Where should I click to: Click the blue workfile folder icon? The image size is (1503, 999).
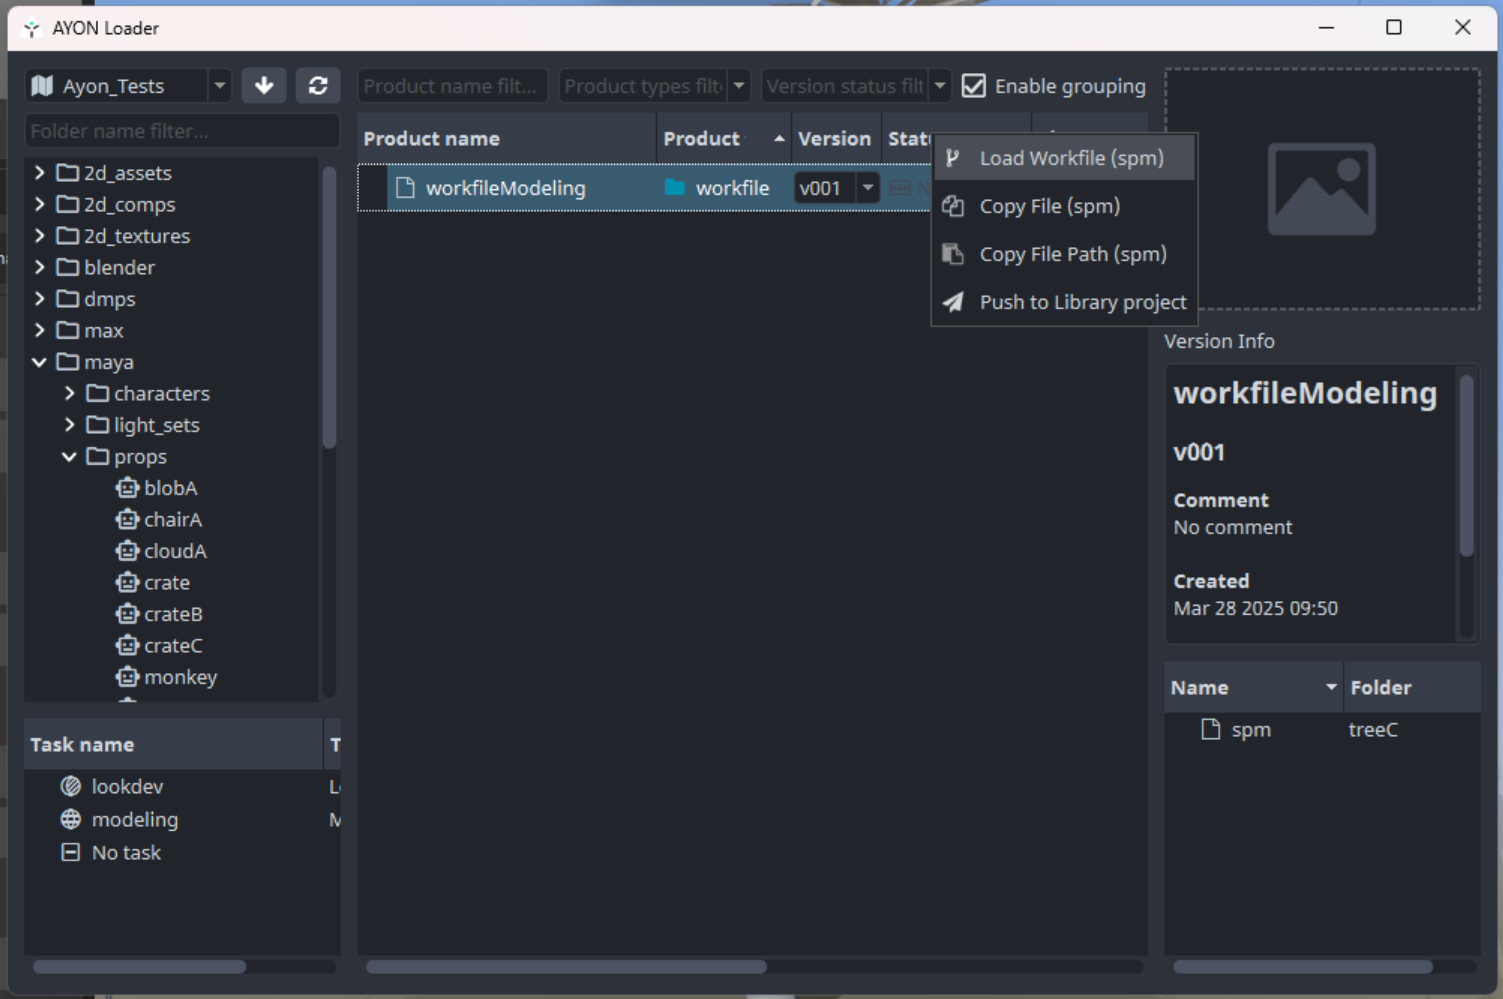click(x=675, y=188)
